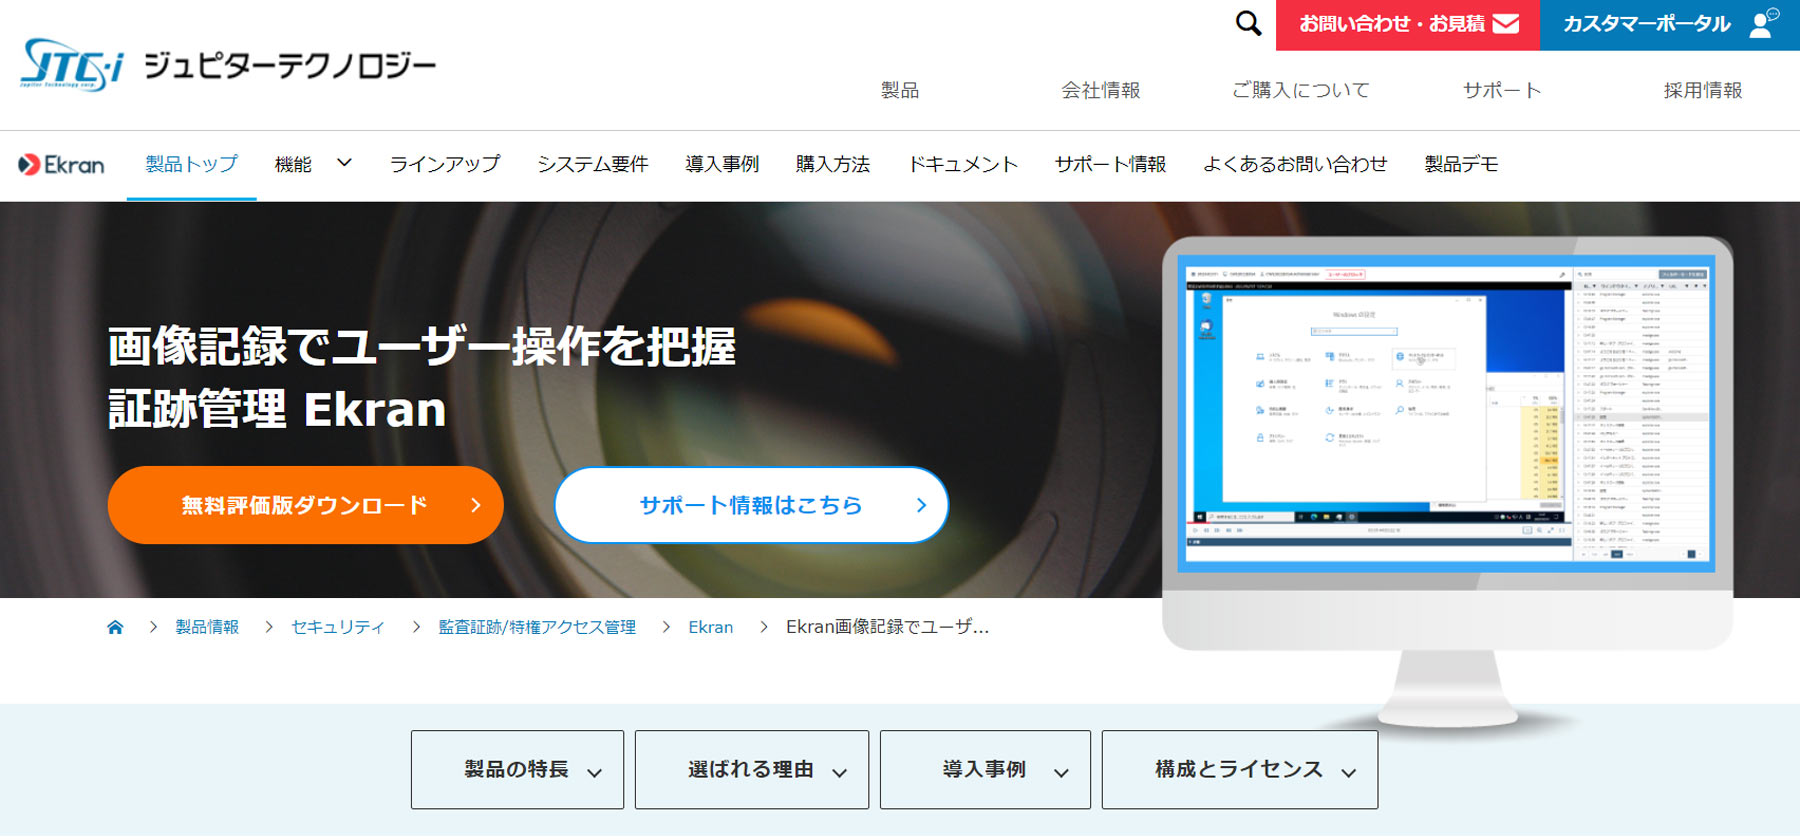Go to the 導入事例 nav item
The image size is (1800, 840).
722,164
